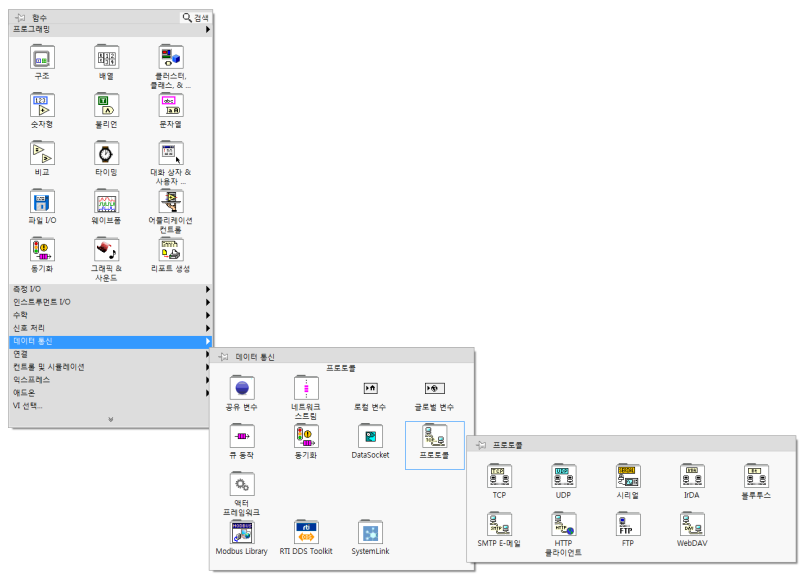Screen dimensions: 800x578
Task: Pin the 데이터 통신 subpalette
Action: [x=223, y=357]
